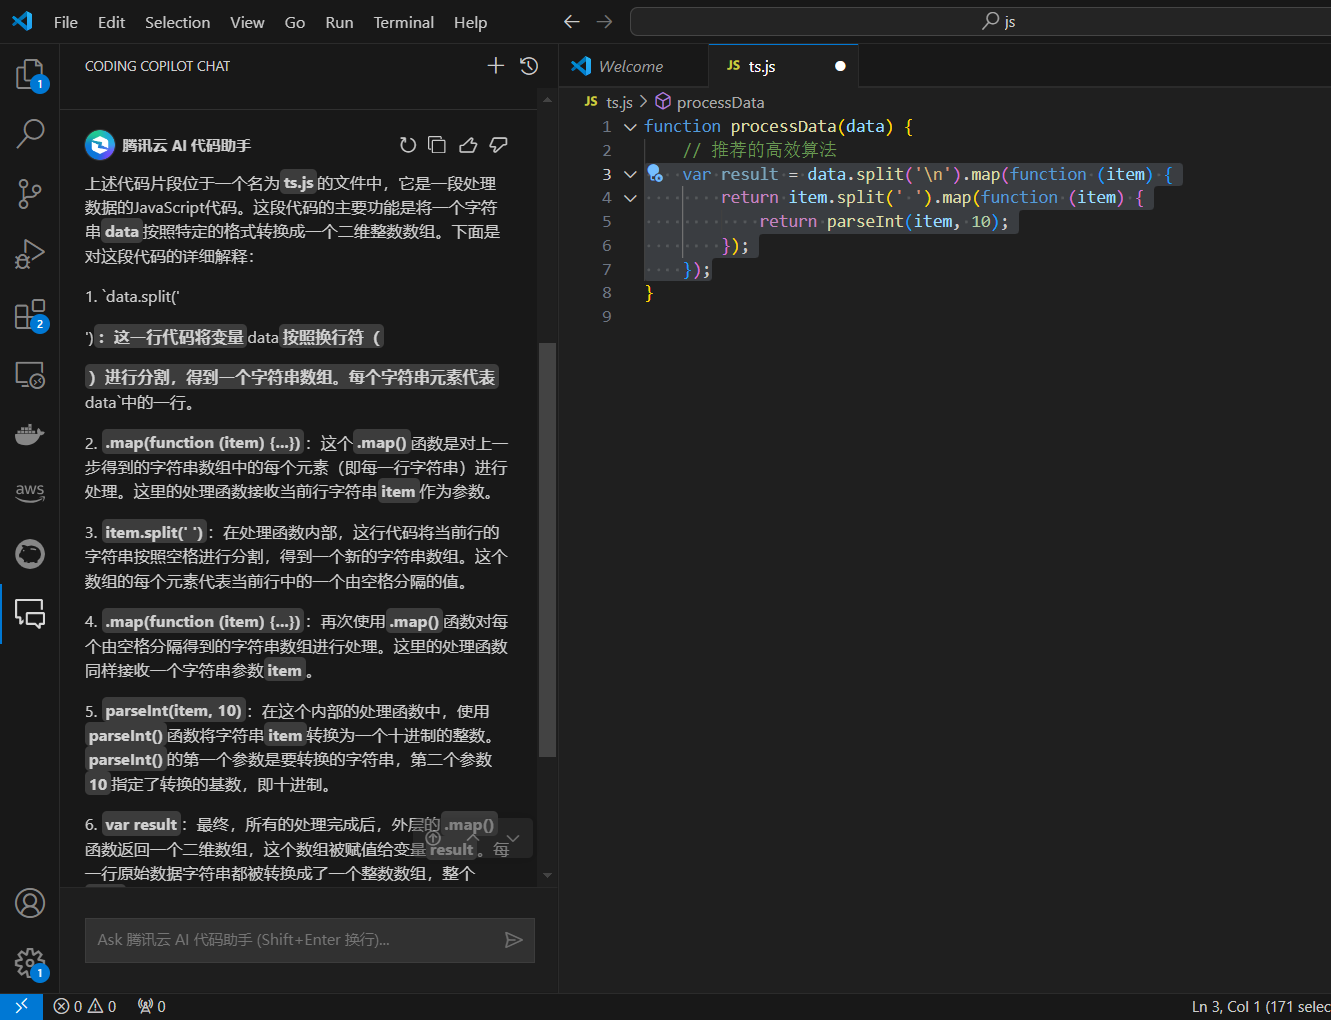Image resolution: width=1331 pixels, height=1020 pixels.
Task: Open chat history in Coding Copilot Chat
Action: [x=529, y=65]
